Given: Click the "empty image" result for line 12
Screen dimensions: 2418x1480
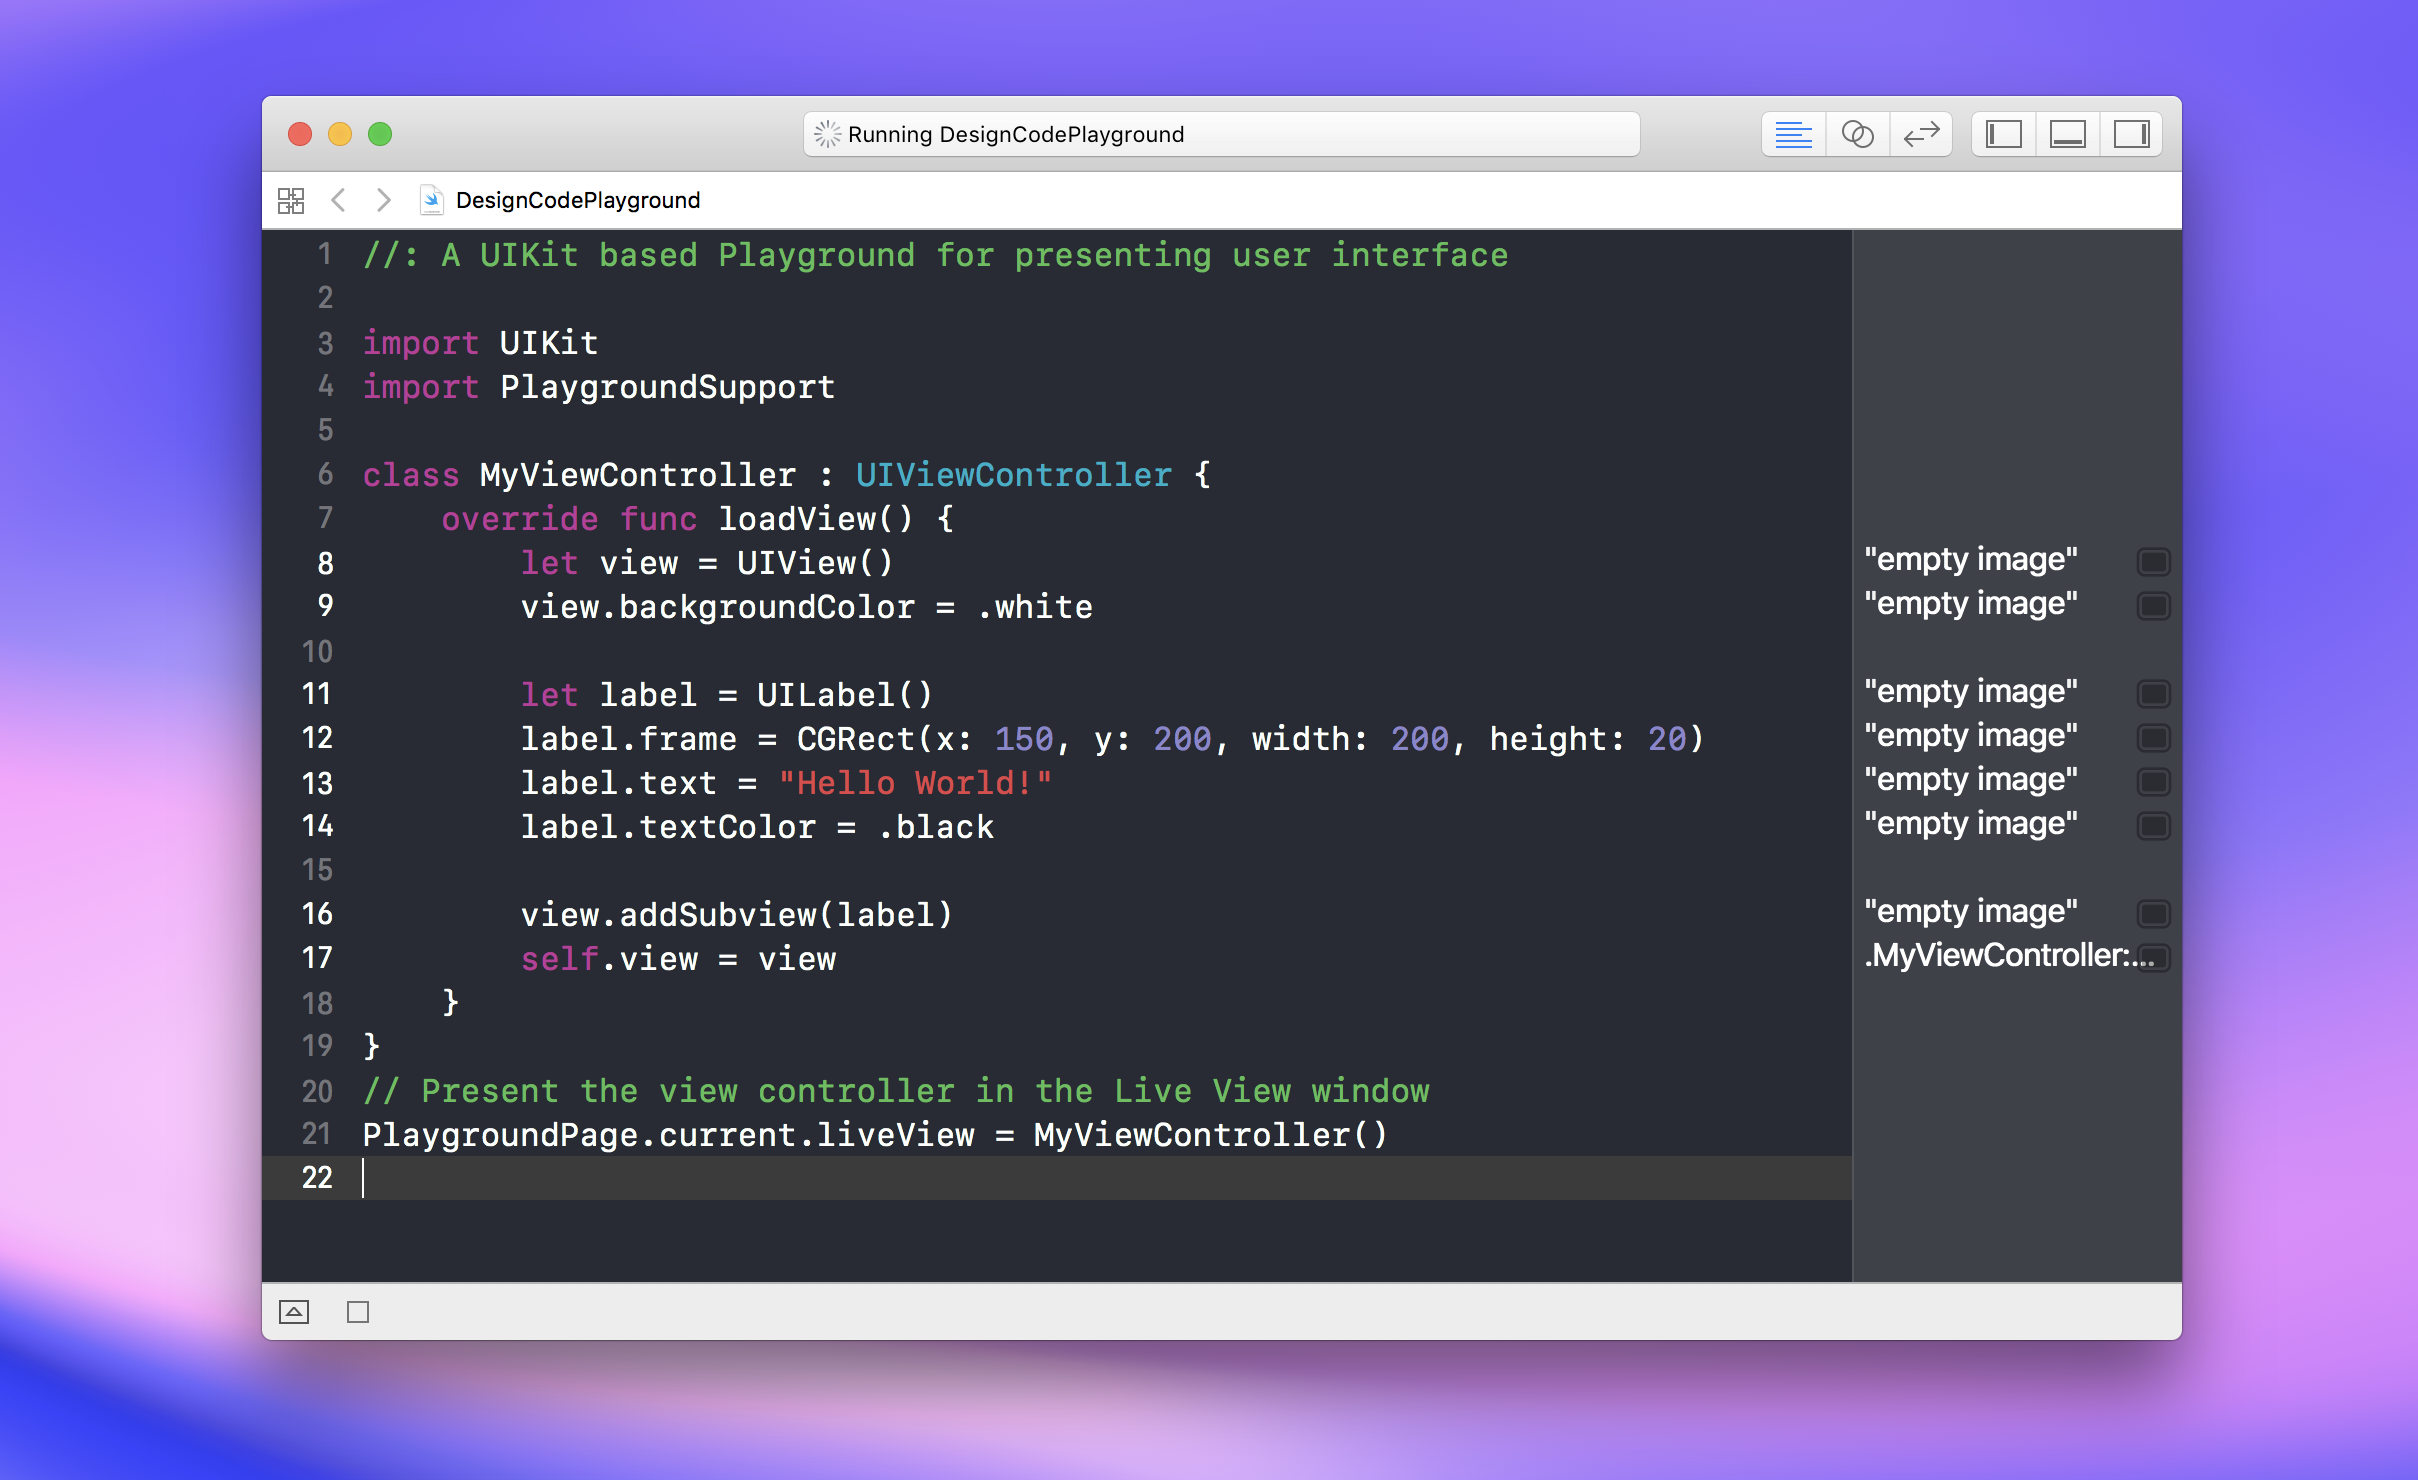Looking at the screenshot, I should click(x=1970, y=736).
